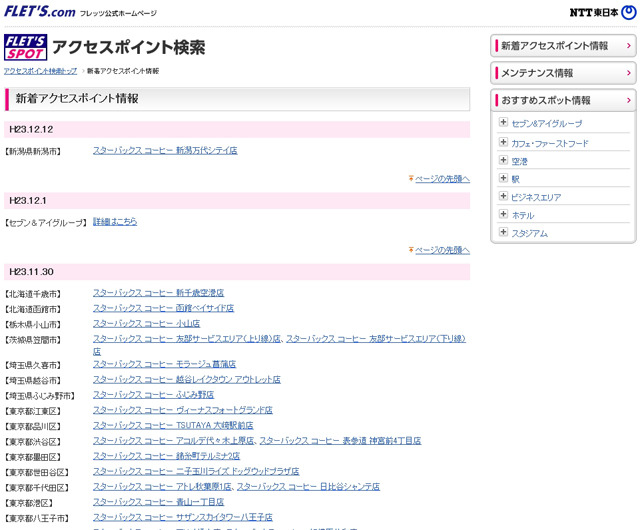Open アコルデ代々木上原店 link
This screenshot has height=530, width=640.
pos(174,441)
